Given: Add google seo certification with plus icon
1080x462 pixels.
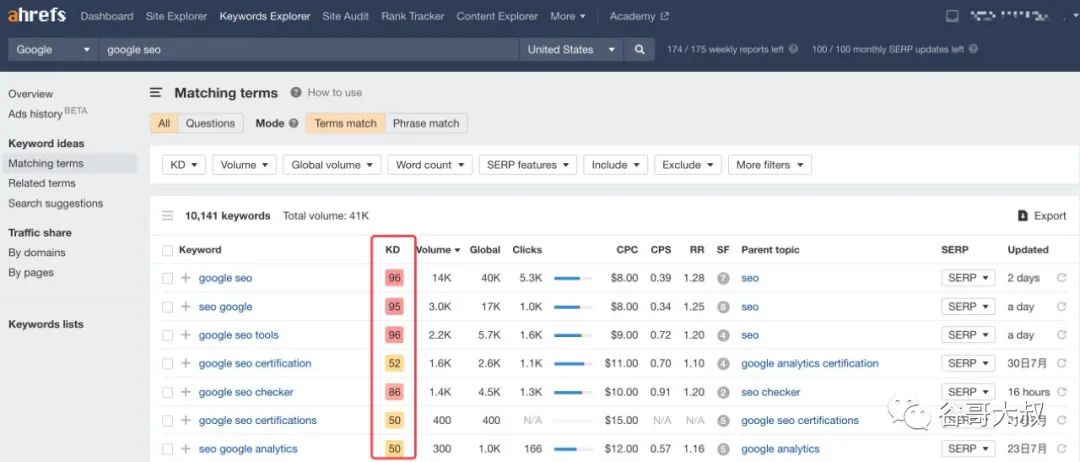Looking at the screenshot, I should 185,364.
